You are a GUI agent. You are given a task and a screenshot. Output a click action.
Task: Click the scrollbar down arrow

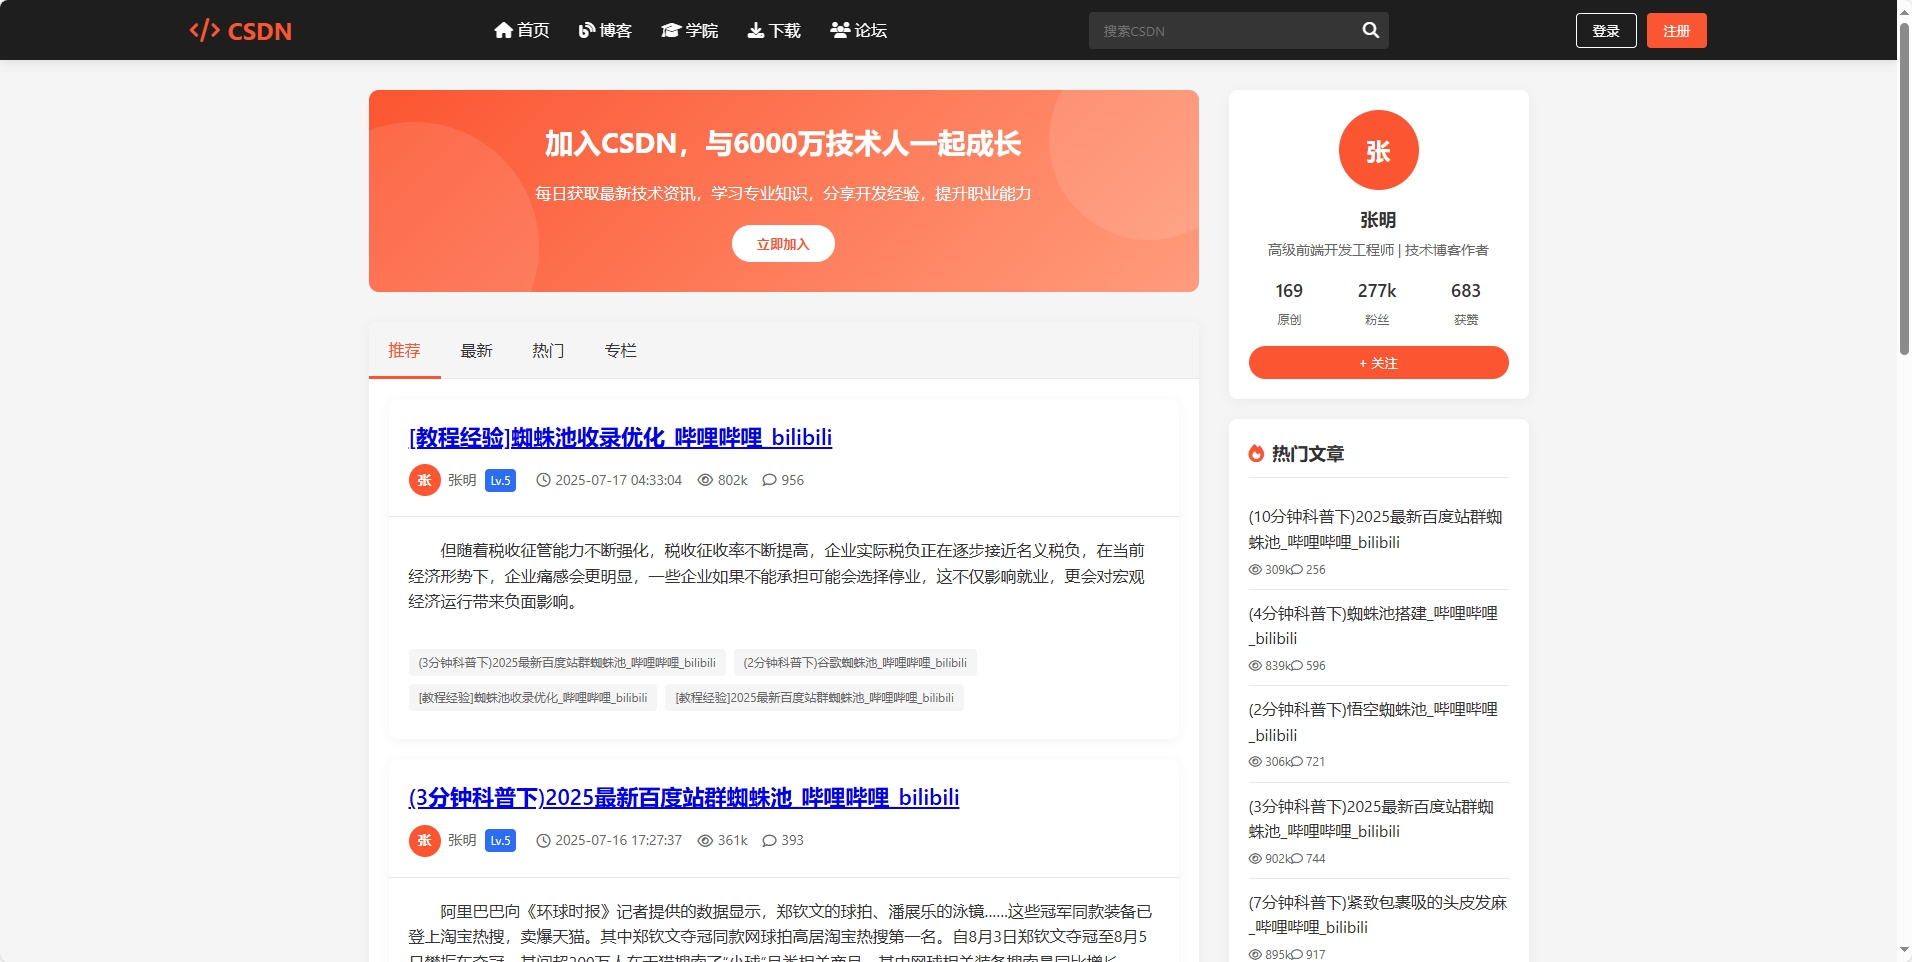1904,951
